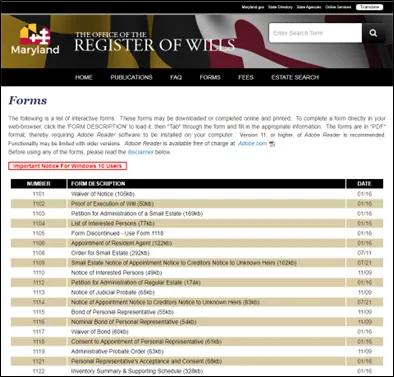Open Small Estate Notice of Appointment form
The image size is (394, 377).
coord(184,263)
